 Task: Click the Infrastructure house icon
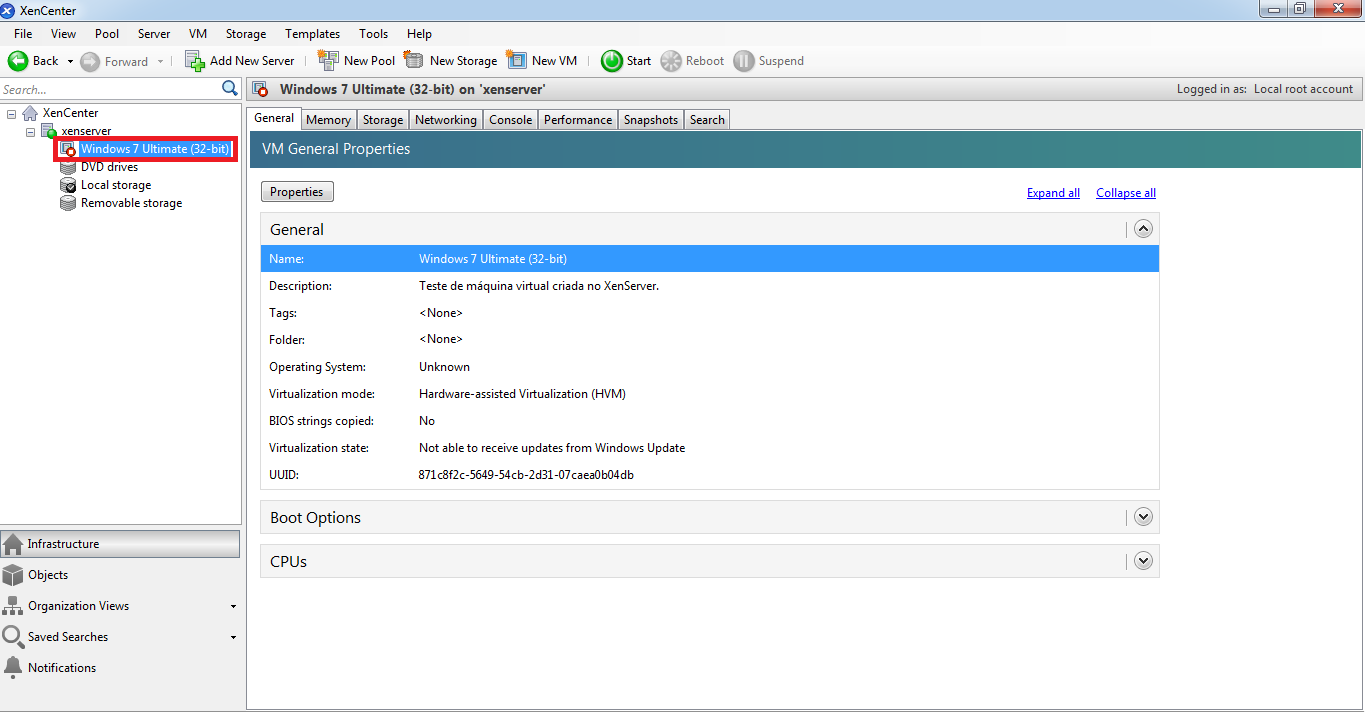pos(13,544)
